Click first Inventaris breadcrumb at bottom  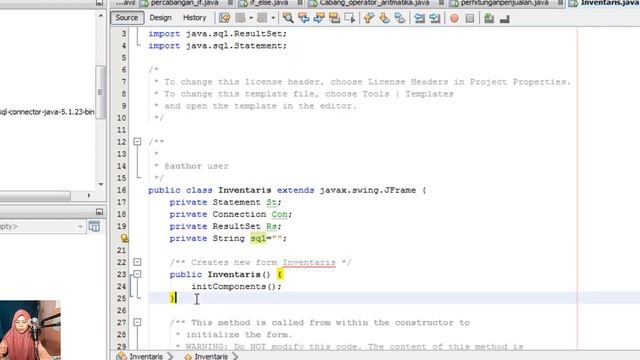[x=146, y=356]
